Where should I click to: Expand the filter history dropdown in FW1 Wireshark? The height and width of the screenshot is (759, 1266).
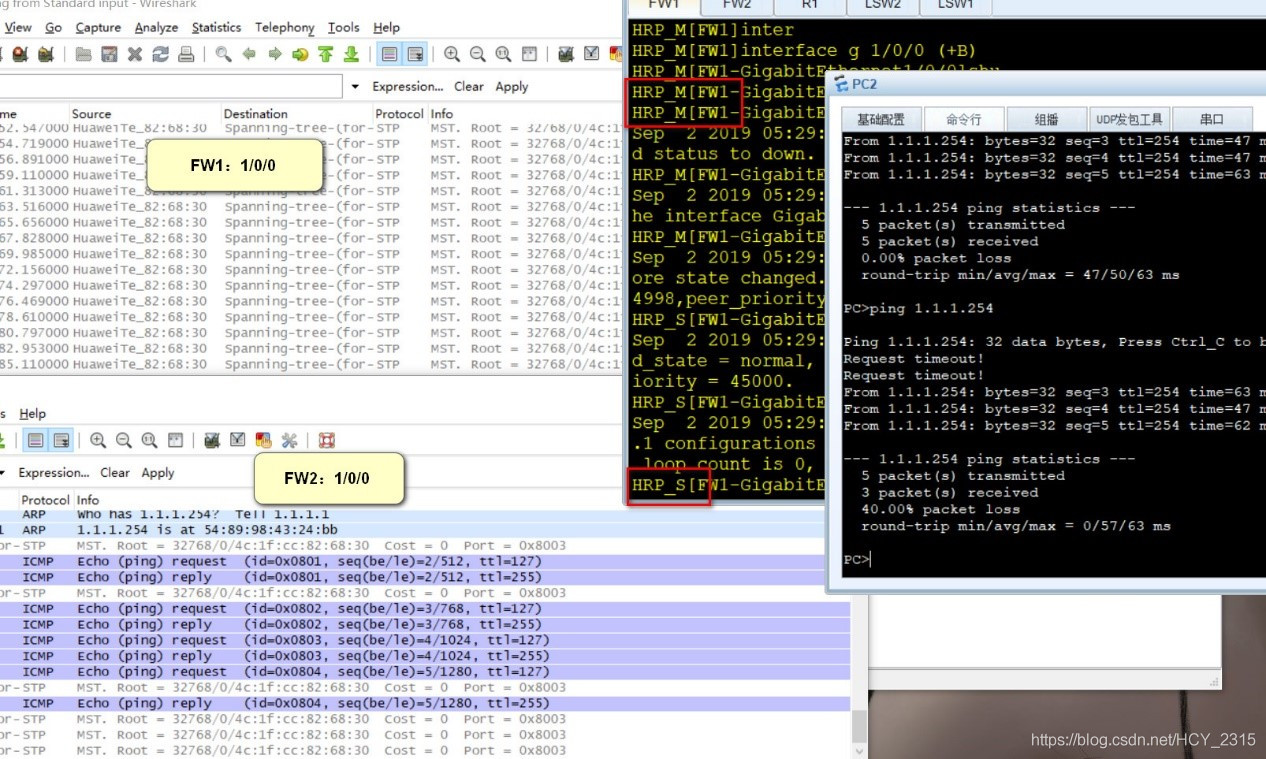[x=355, y=87]
